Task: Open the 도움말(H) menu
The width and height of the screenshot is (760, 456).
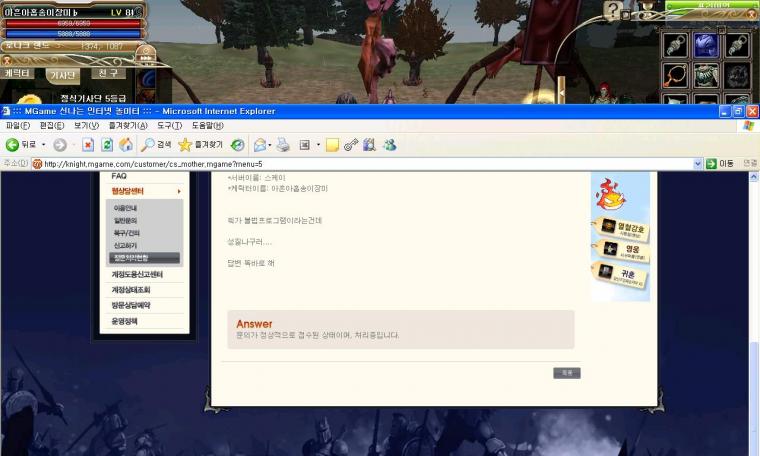Action: (207, 126)
